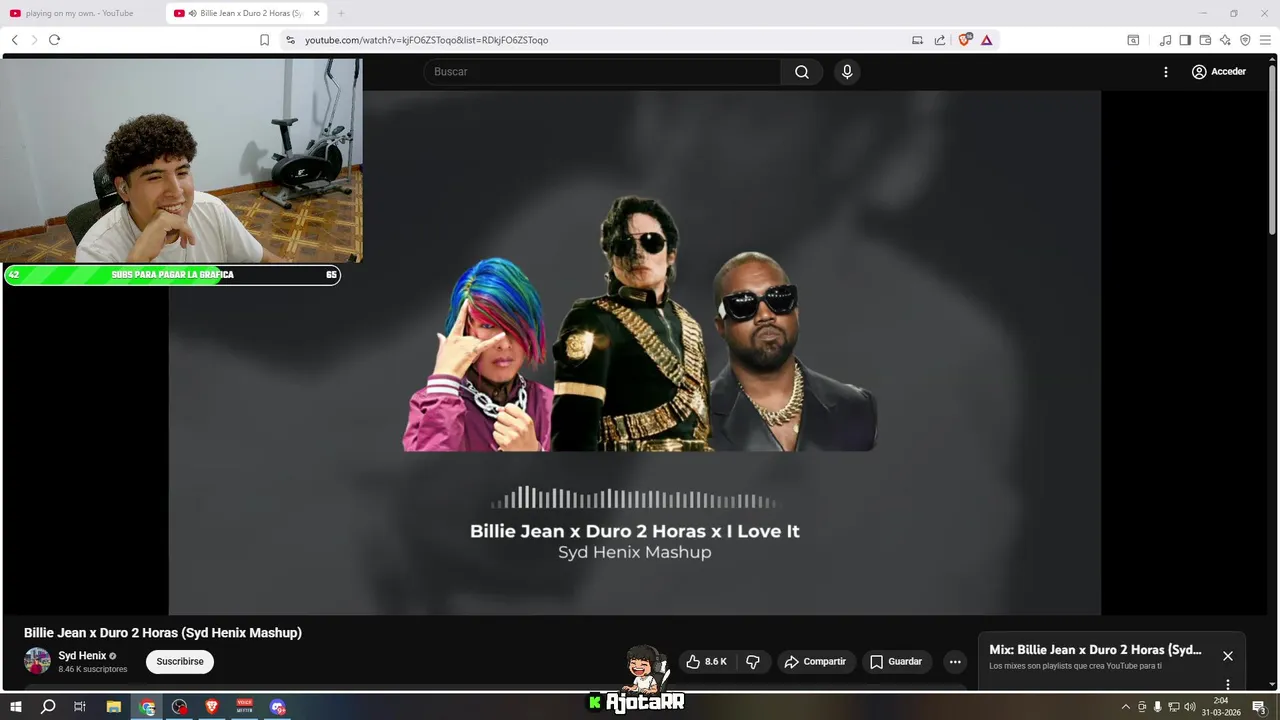This screenshot has height=720, width=1280.
Task: Click microphone icon in system tray
Action: [1158, 707]
